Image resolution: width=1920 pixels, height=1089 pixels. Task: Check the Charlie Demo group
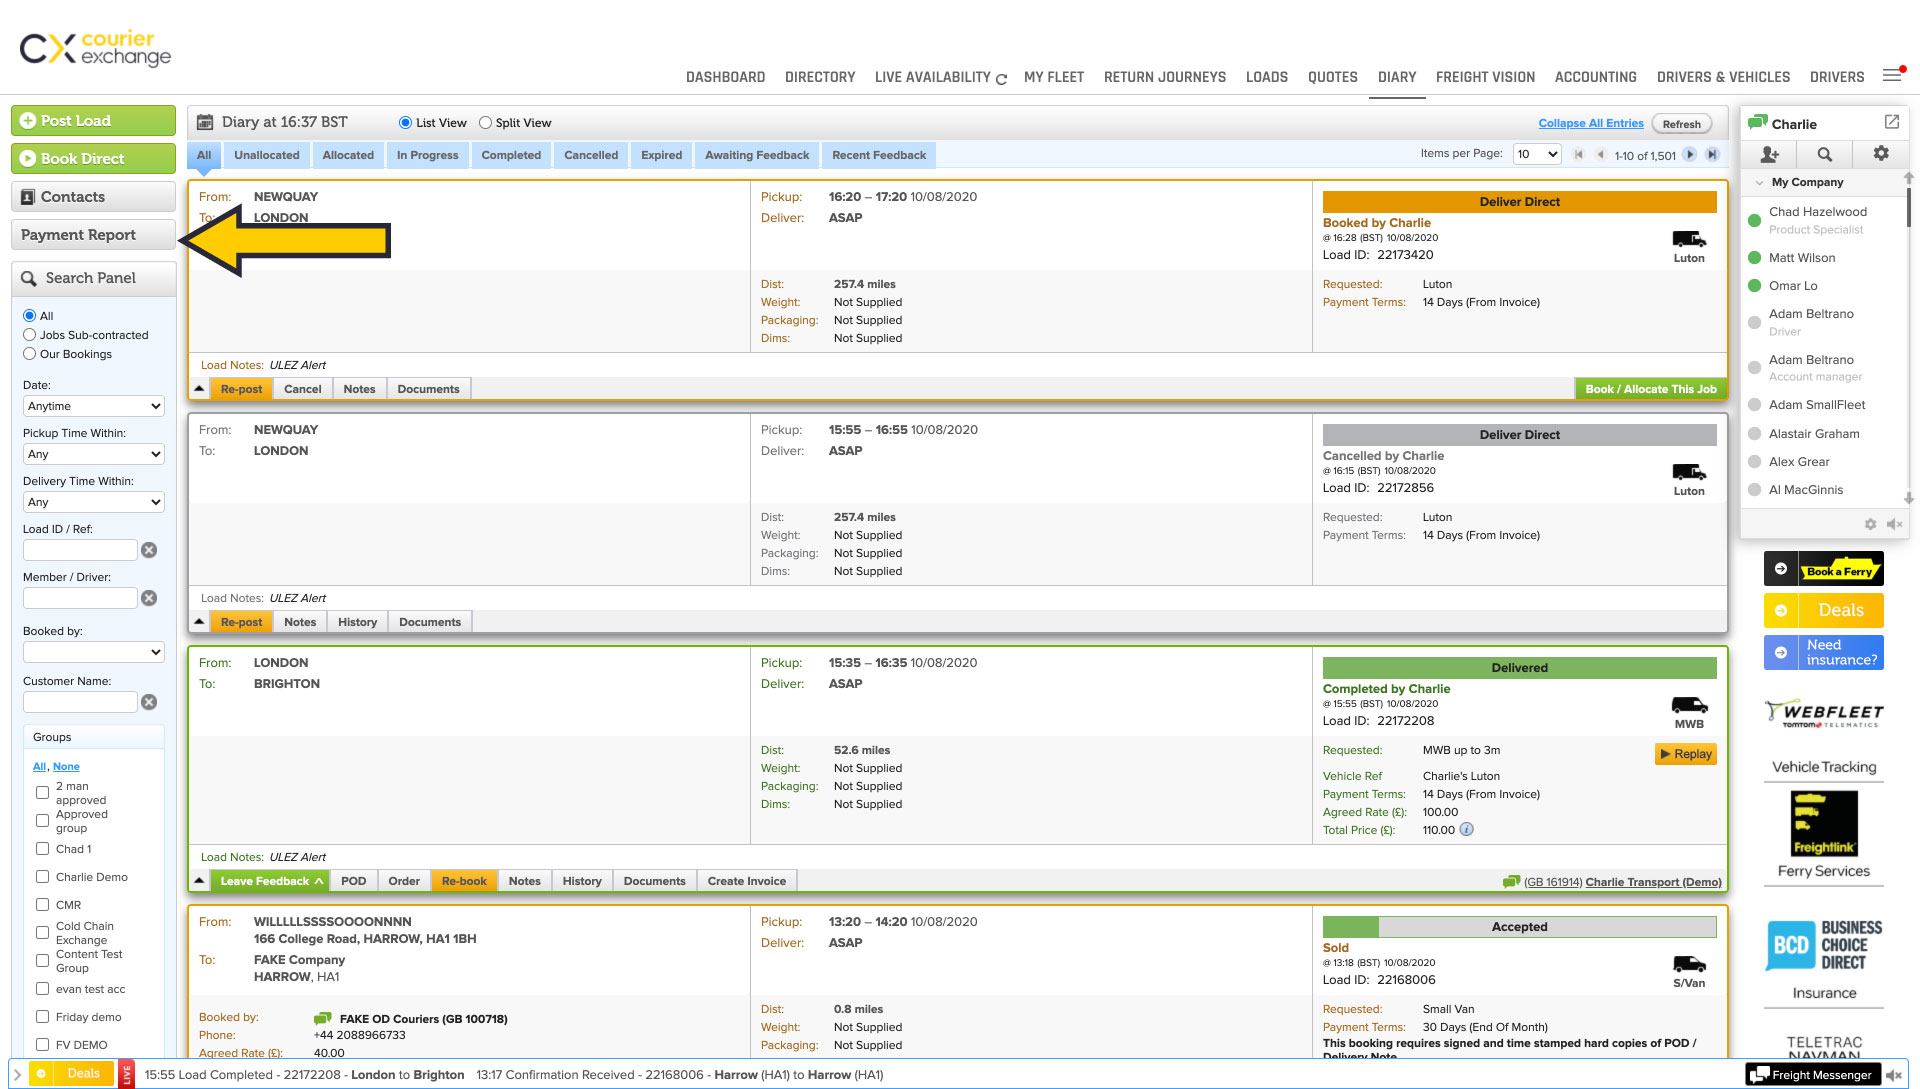42,876
